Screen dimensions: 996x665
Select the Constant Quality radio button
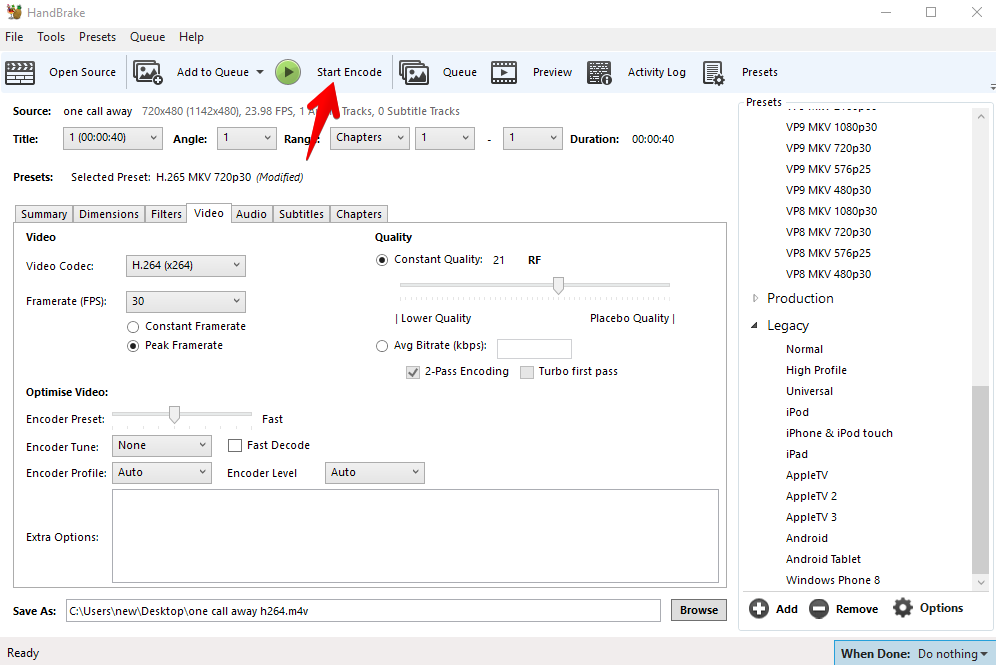(x=382, y=260)
